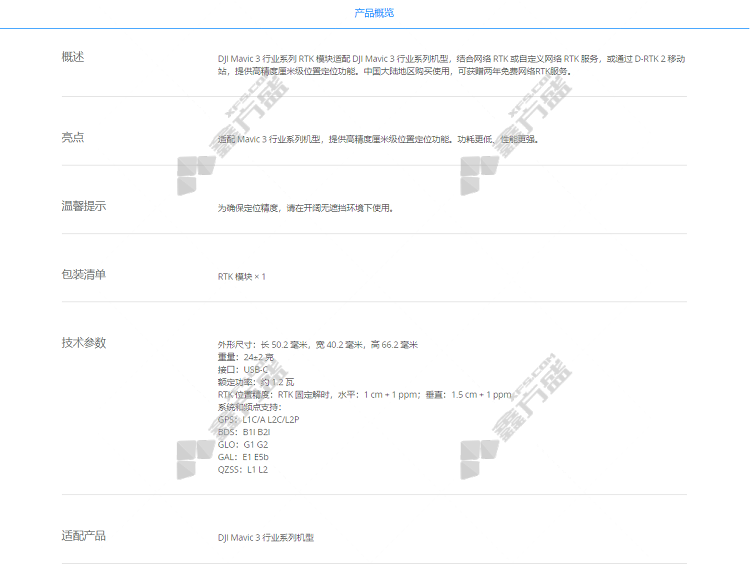Click the overview line starting 'DJI Mavic 3 行业系列 RTK 模块适配'
Viewport: 750px width, 565px height.
point(452,59)
